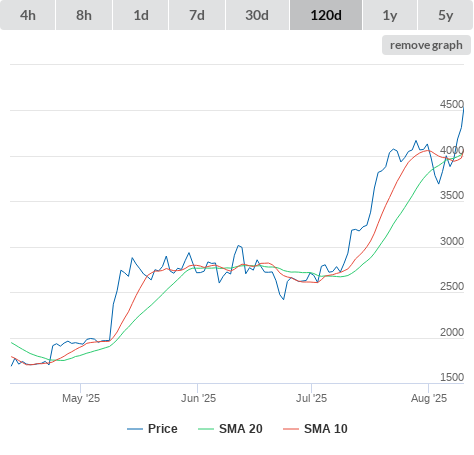
Task: Click the active 120d range tab
Action: tap(326, 15)
